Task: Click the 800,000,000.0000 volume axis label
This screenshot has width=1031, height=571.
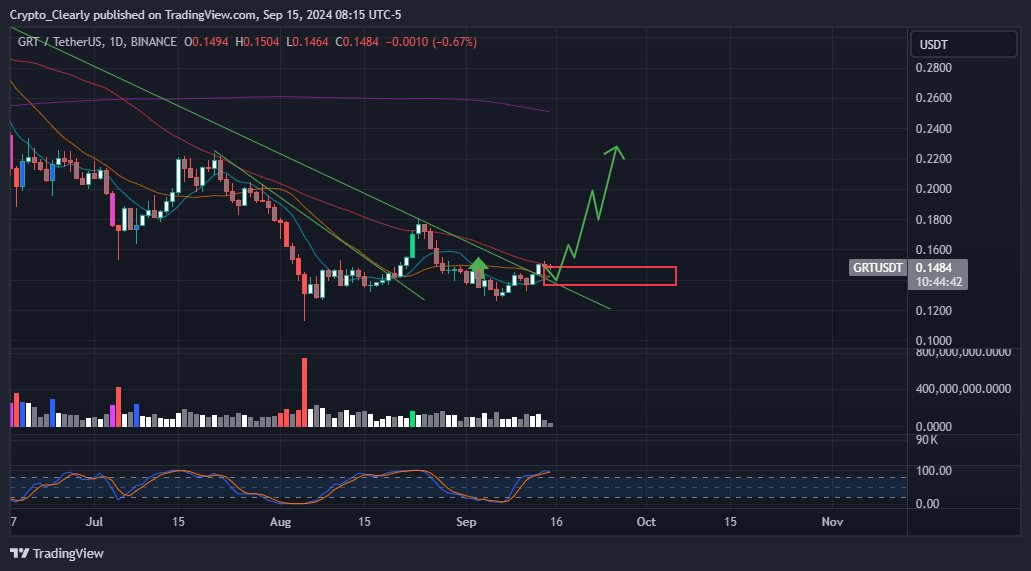Action: coord(963,352)
